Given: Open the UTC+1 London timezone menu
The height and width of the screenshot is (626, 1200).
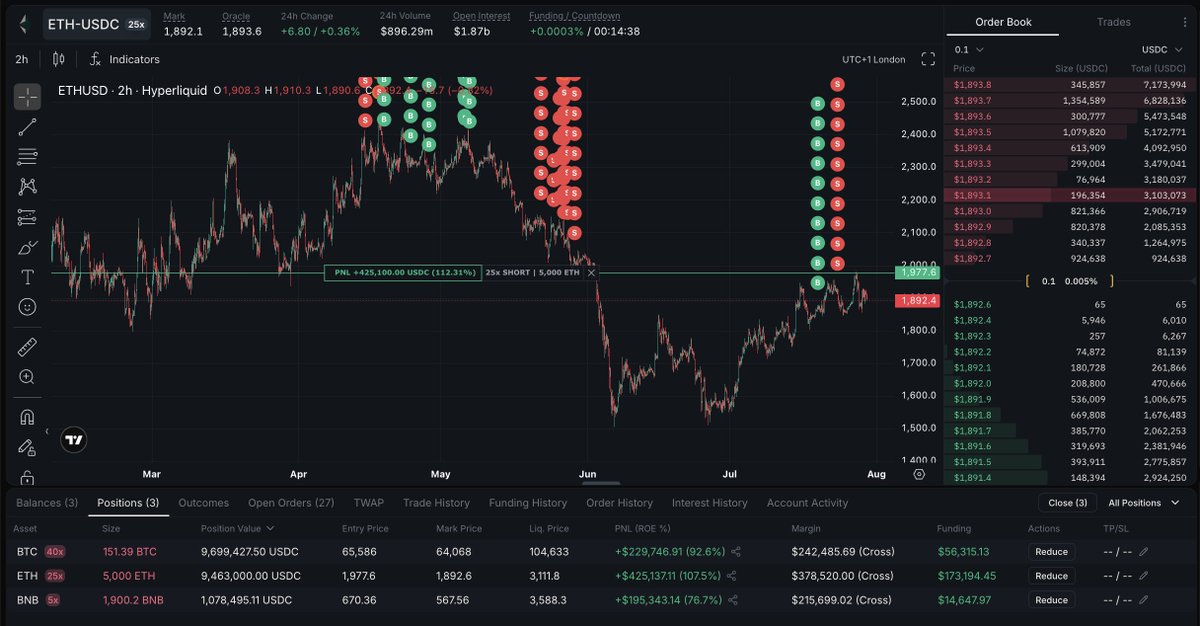Looking at the screenshot, I should pyautogui.click(x=873, y=59).
